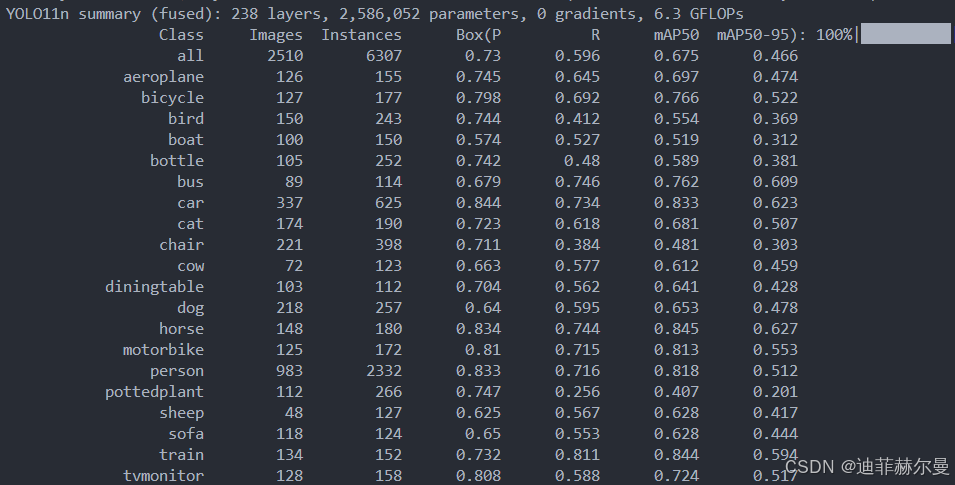
Task: Click the 'Class' column header
Action: (x=181, y=35)
